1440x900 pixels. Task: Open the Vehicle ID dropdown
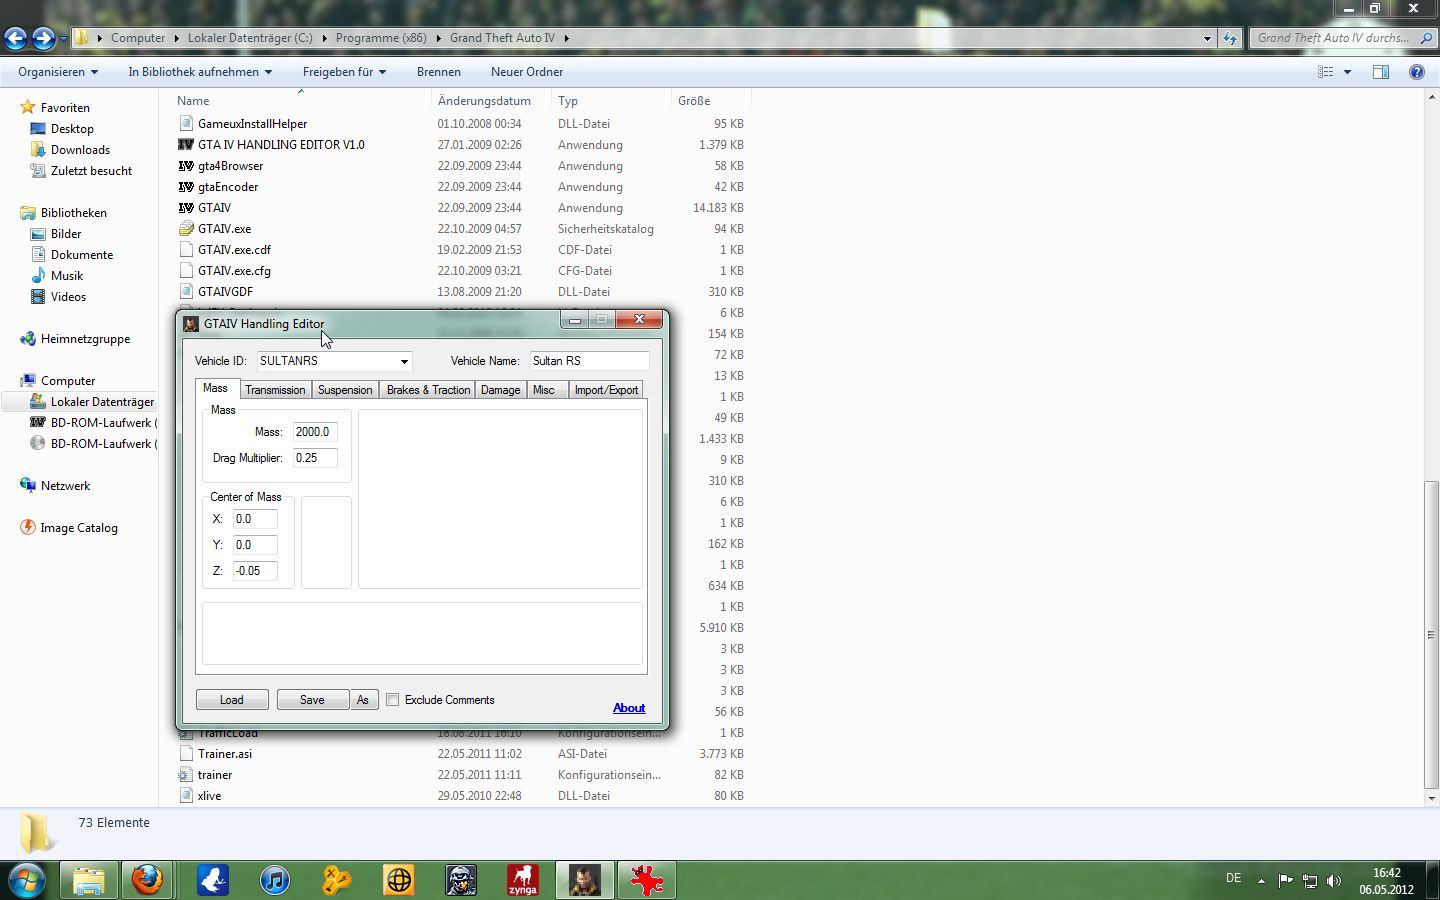[x=404, y=362]
